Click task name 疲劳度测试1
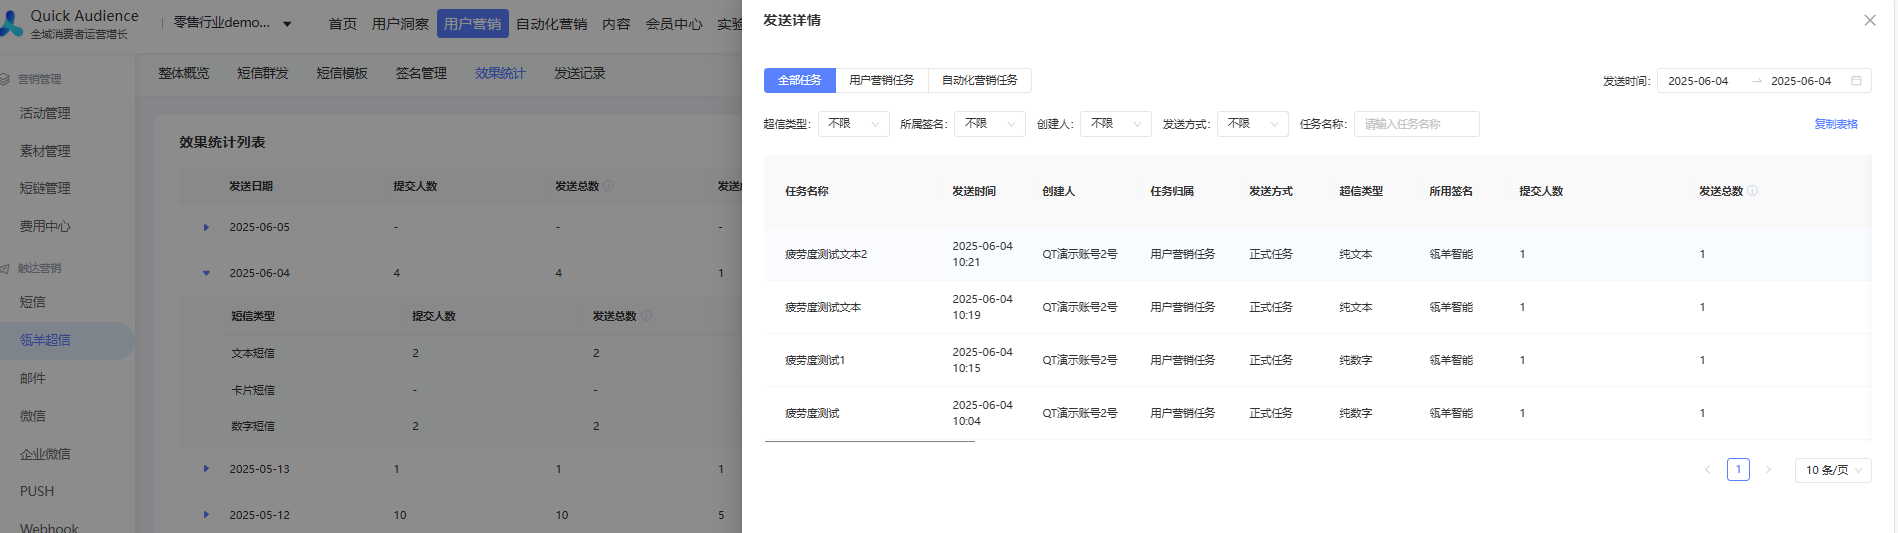Image resolution: width=1898 pixels, height=533 pixels. coord(815,361)
